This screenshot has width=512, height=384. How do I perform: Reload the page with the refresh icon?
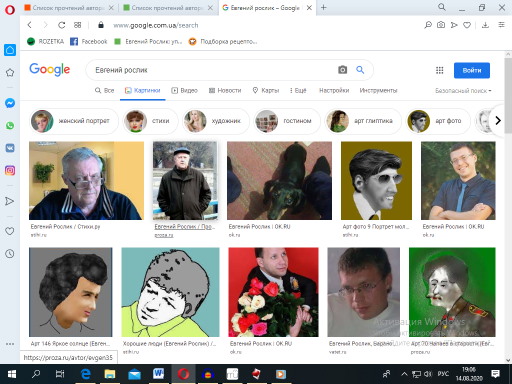click(61, 25)
